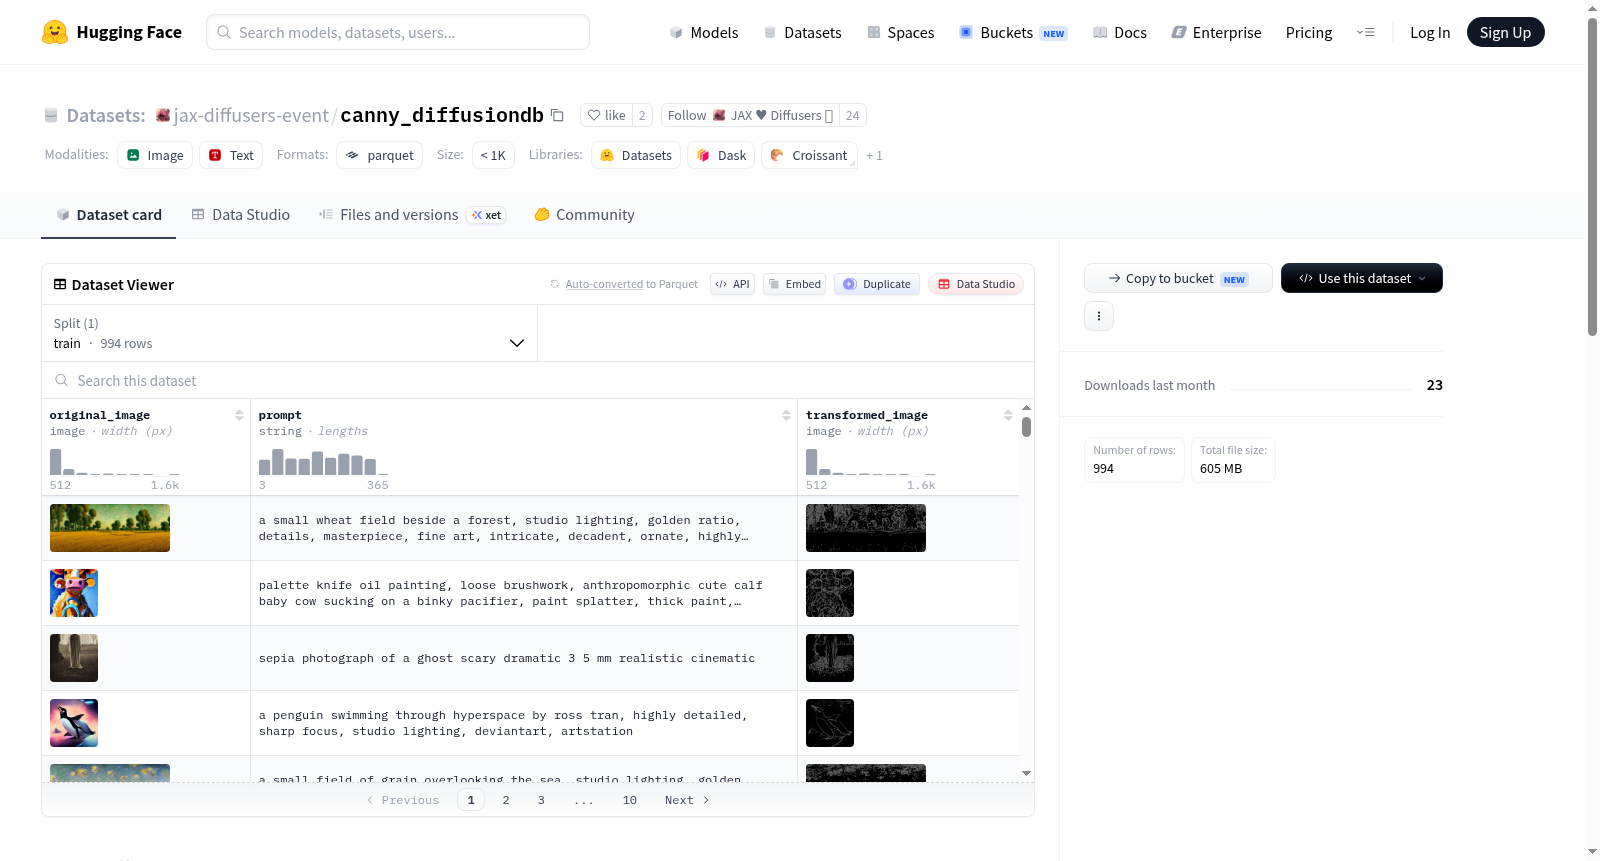Sort the transformed_image column

(x=1008, y=415)
